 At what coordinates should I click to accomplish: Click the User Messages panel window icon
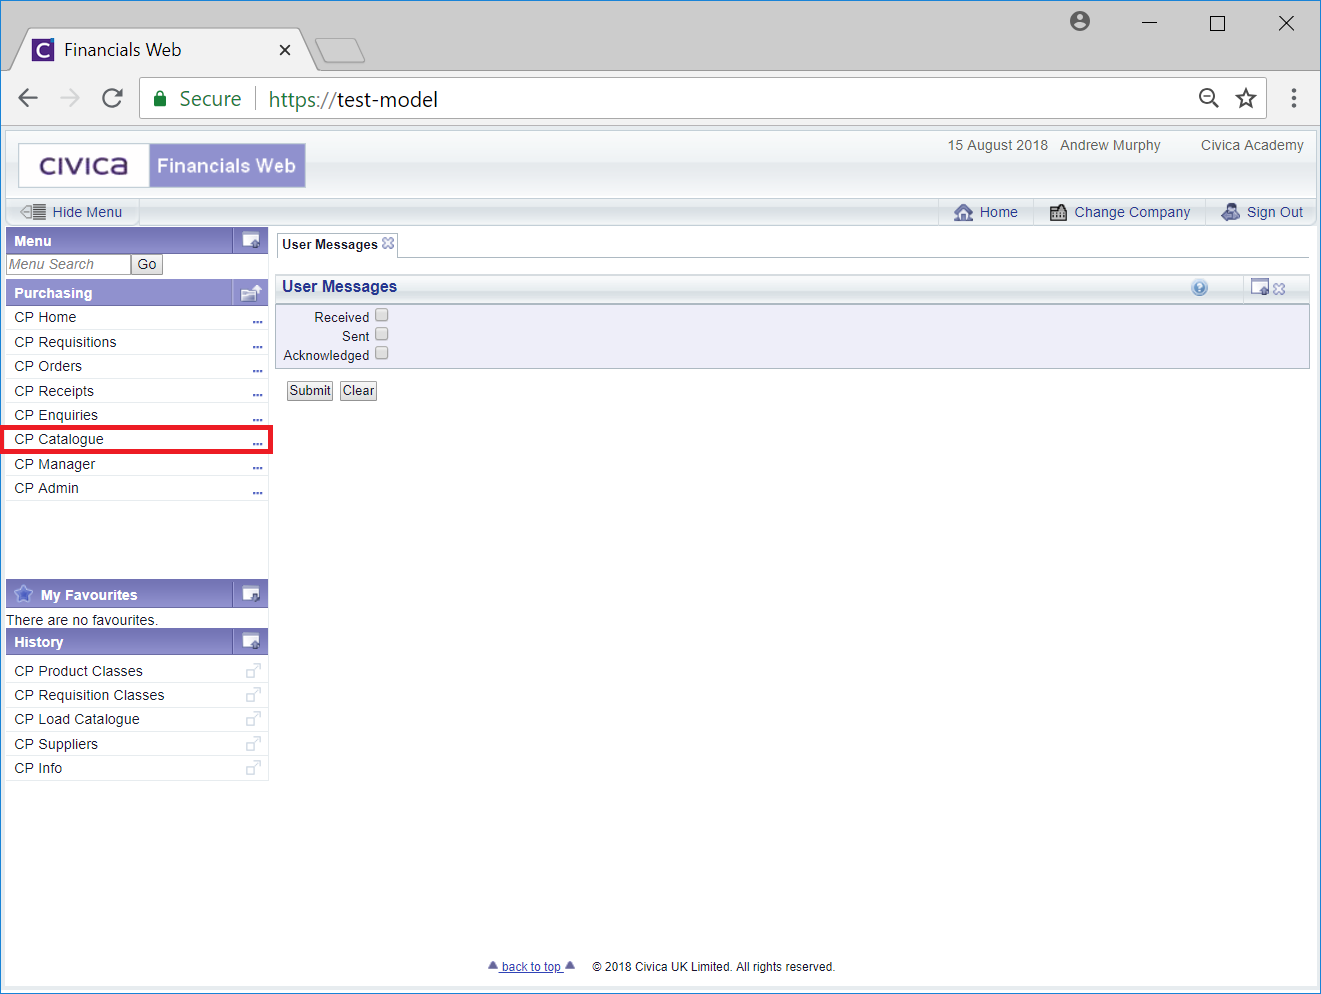(x=1260, y=287)
